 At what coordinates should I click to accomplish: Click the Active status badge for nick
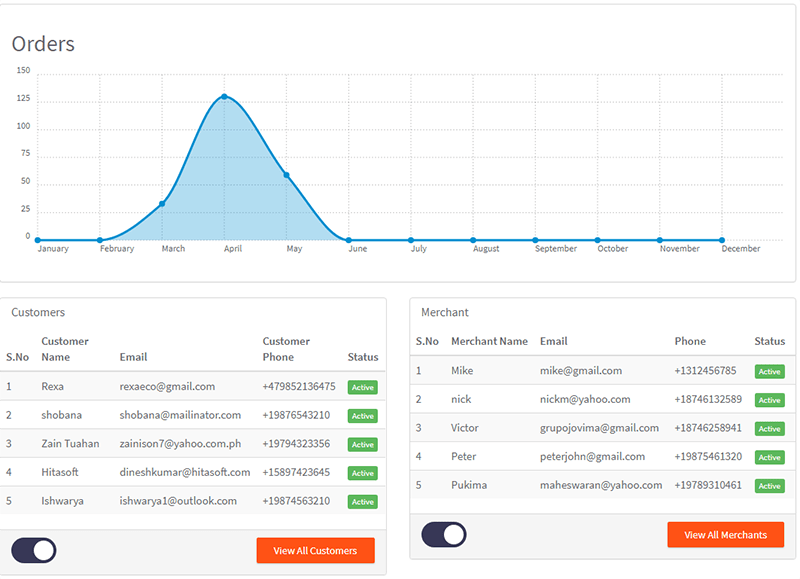tap(769, 400)
